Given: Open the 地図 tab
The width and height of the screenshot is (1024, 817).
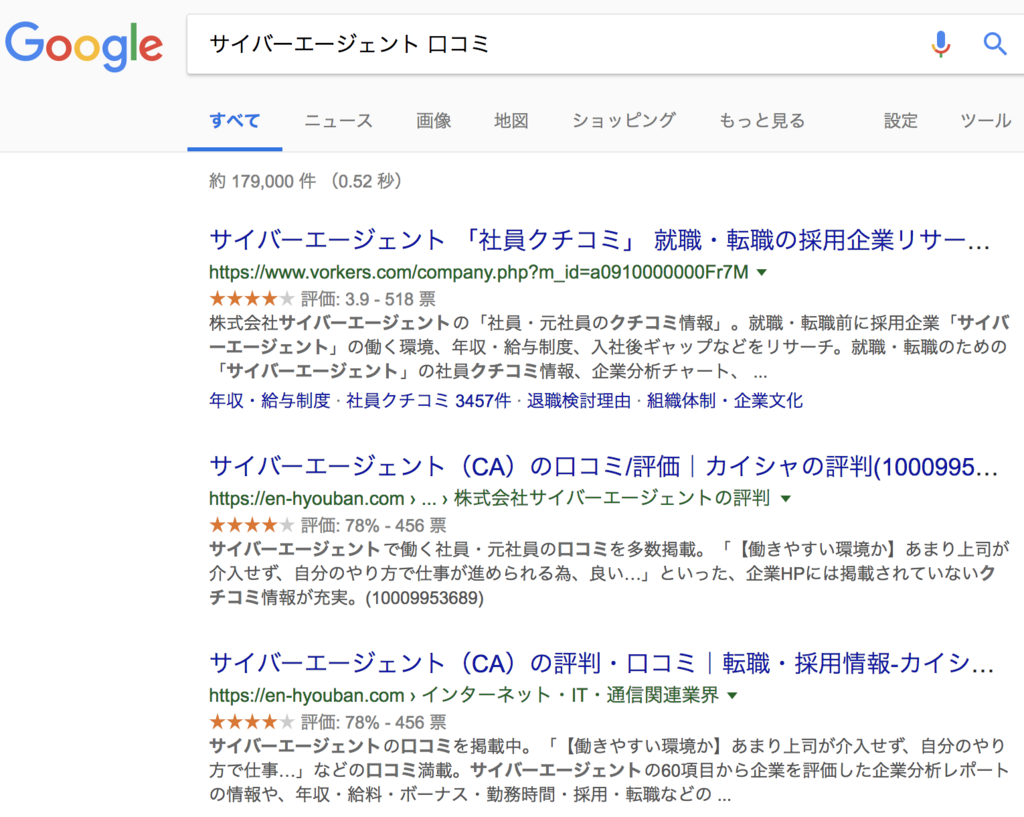Looking at the screenshot, I should pos(511,121).
